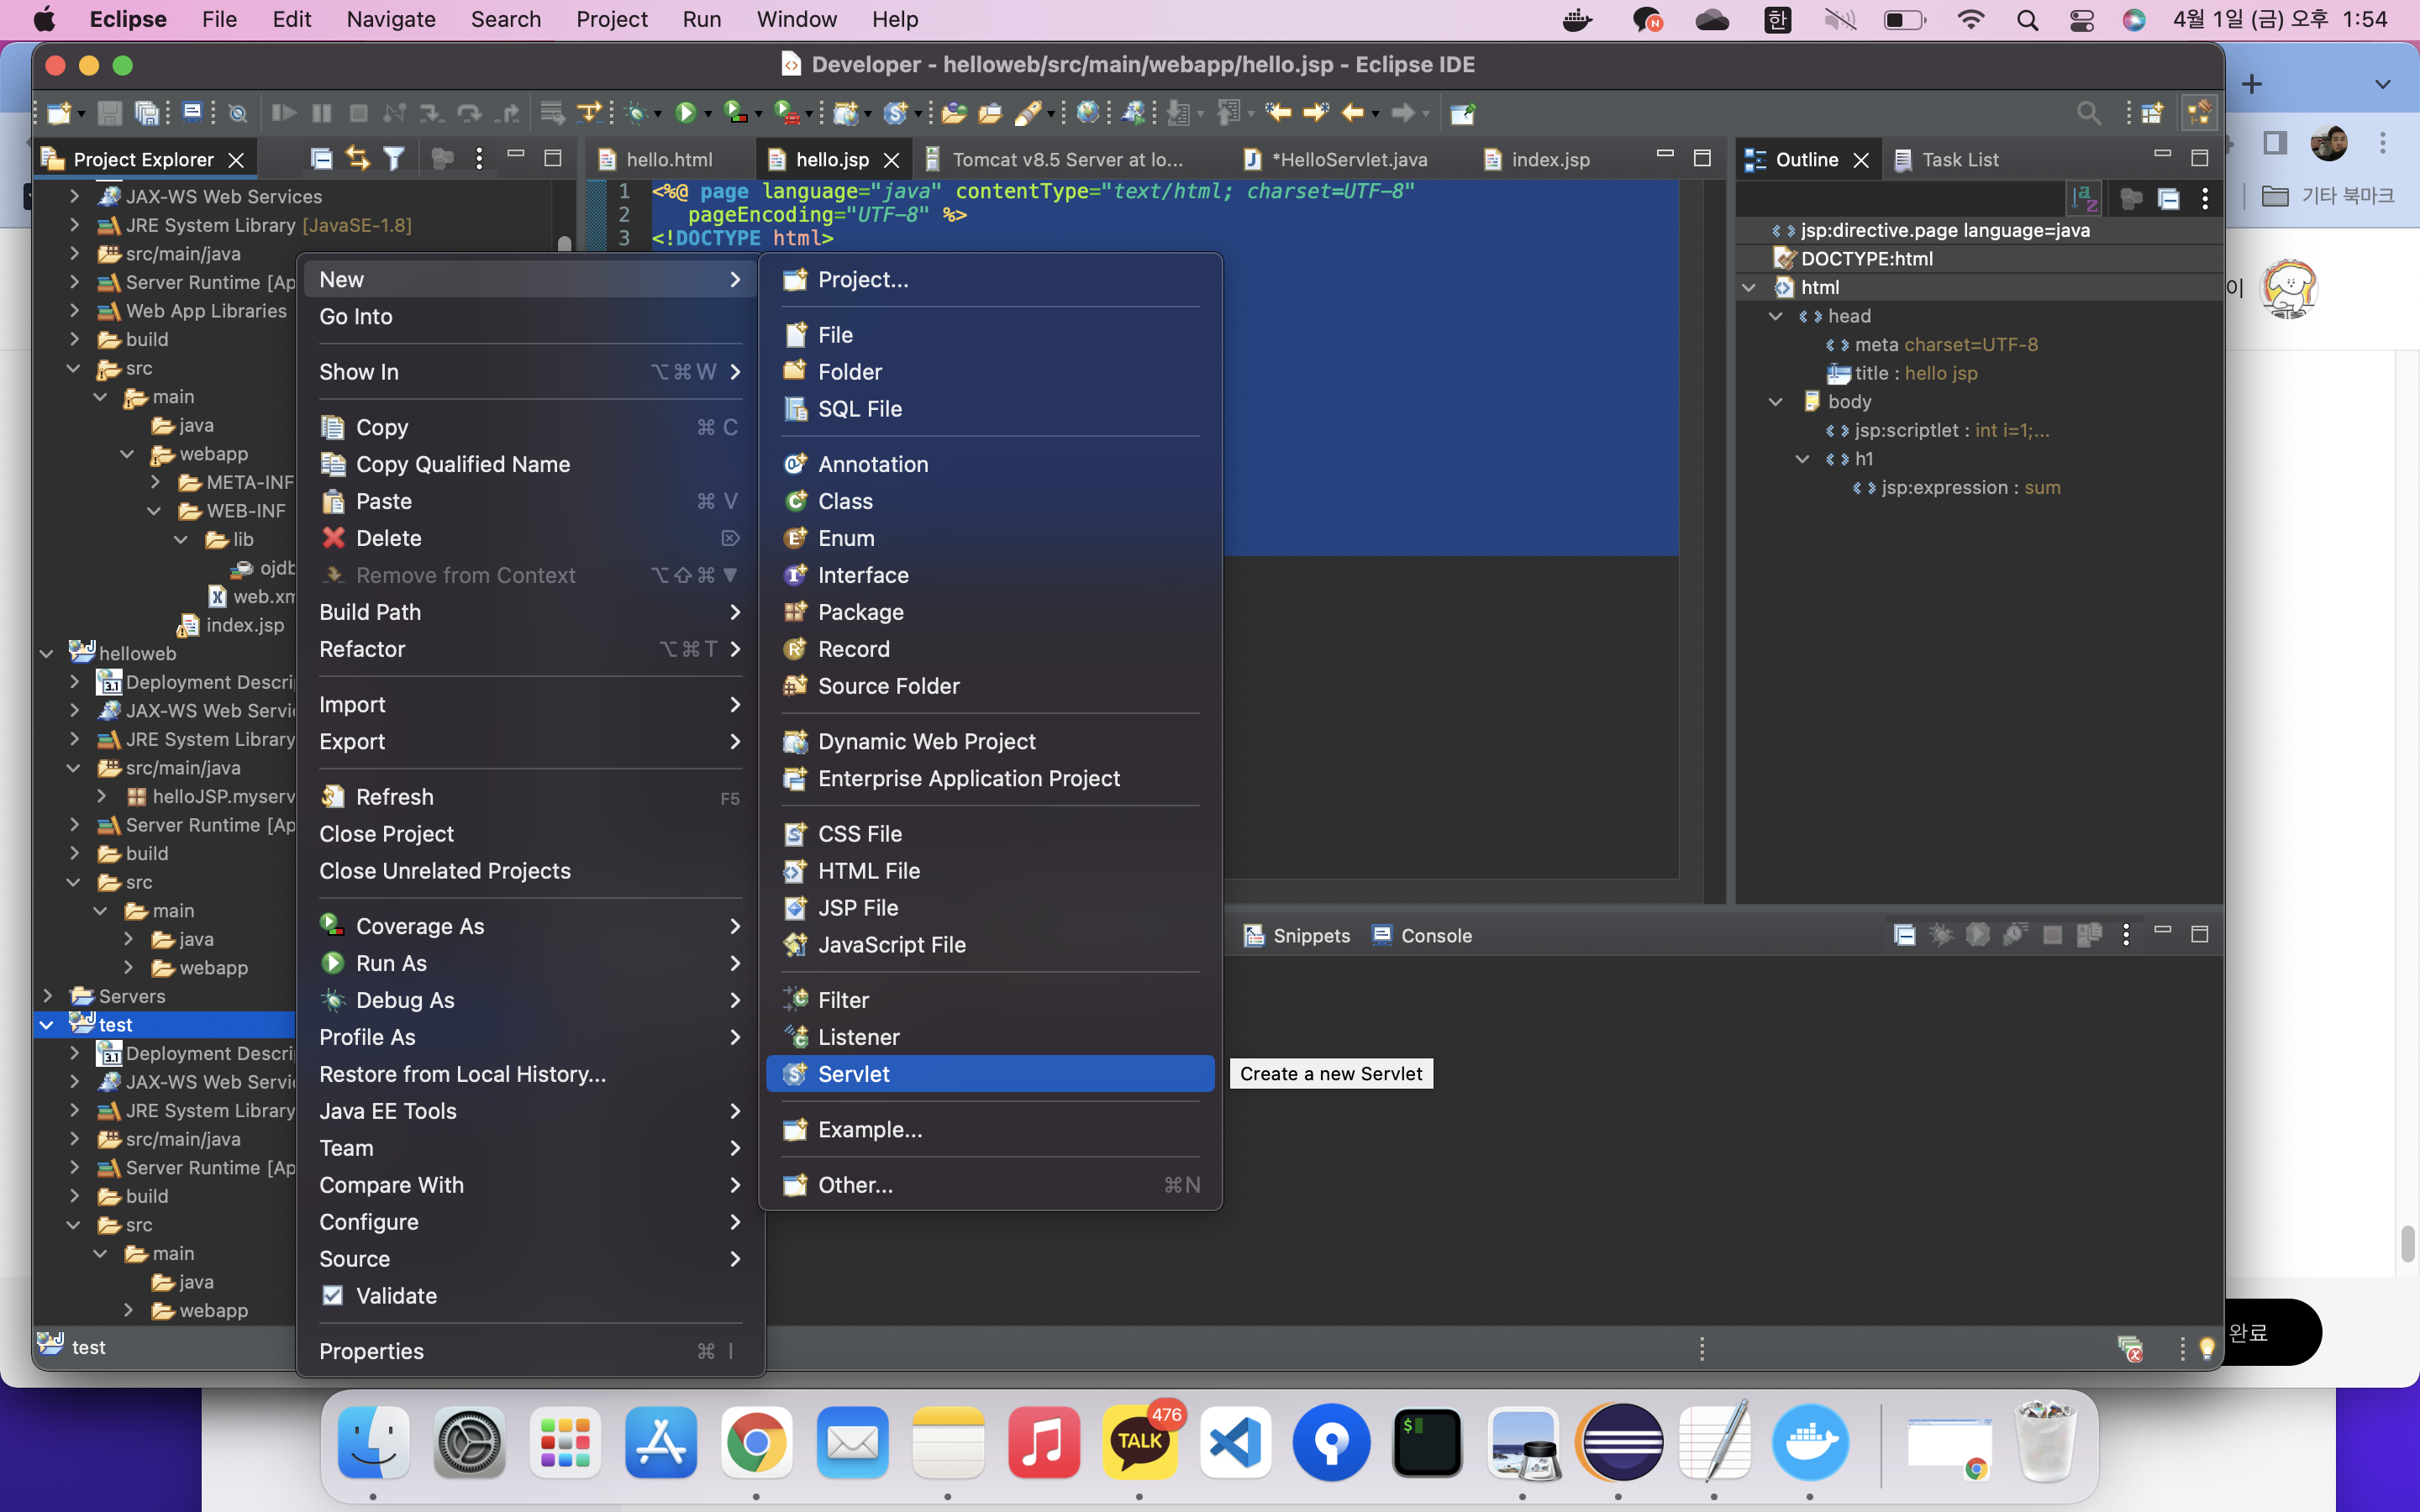This screenshot has width=2420, height=1512.
Task: Click Collapse All in Project Explorer
Action: pyautogui.click(x=321, y=158)
